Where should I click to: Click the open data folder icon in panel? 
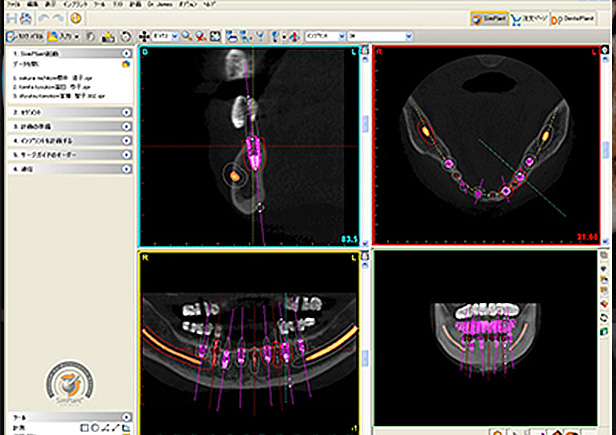[x=126, y=63]
